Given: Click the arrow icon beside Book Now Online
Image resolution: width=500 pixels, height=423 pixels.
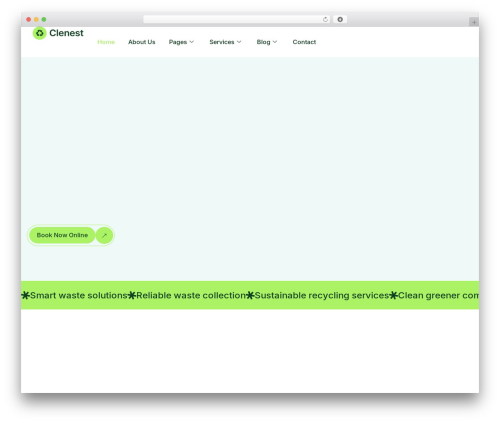Looking at the screenshot, I should coord(104,235).
